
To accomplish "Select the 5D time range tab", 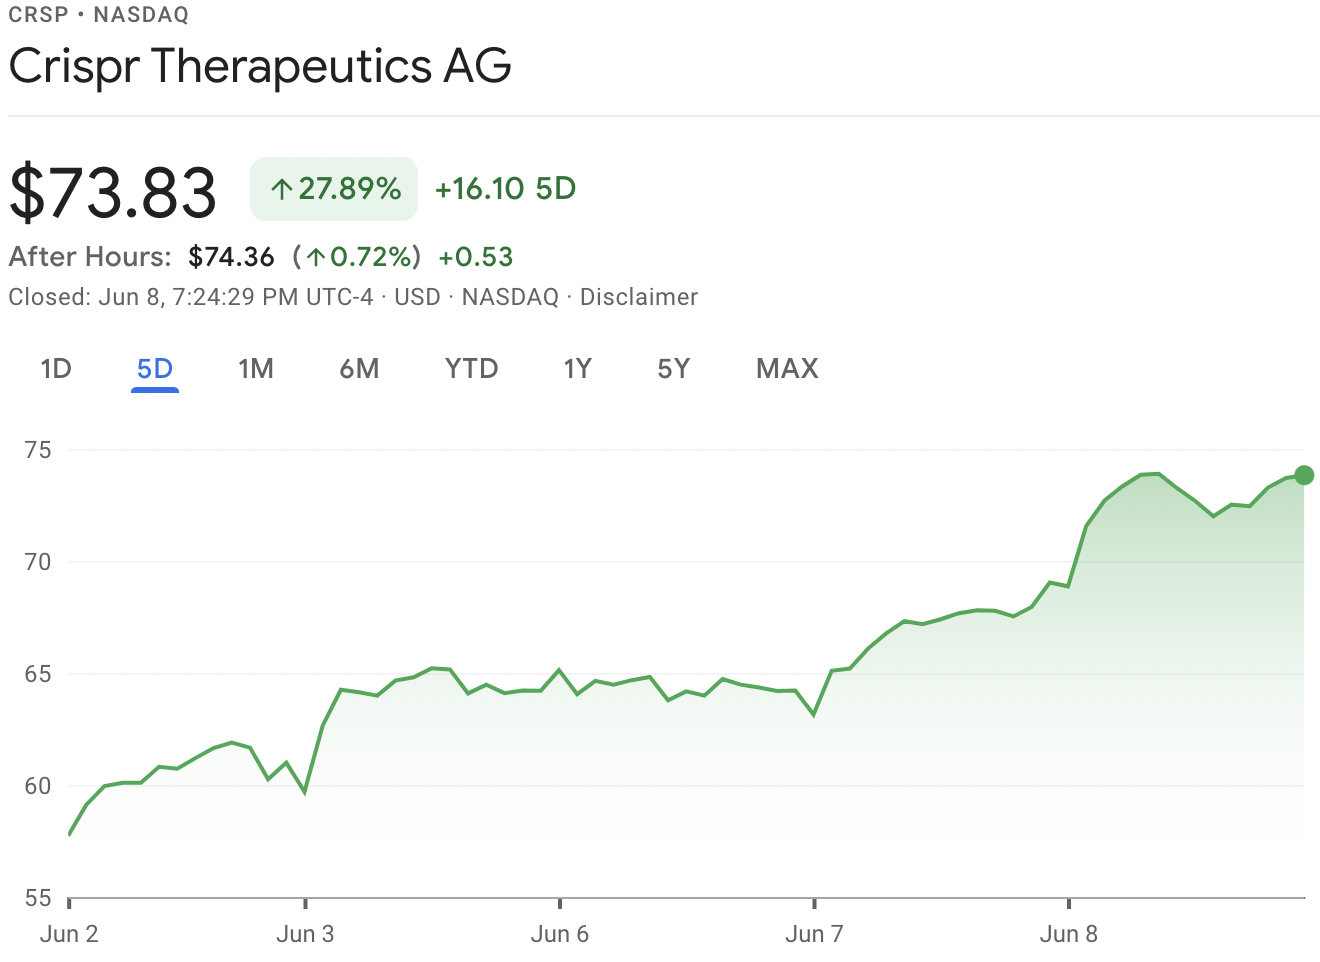I will point(155,369).
